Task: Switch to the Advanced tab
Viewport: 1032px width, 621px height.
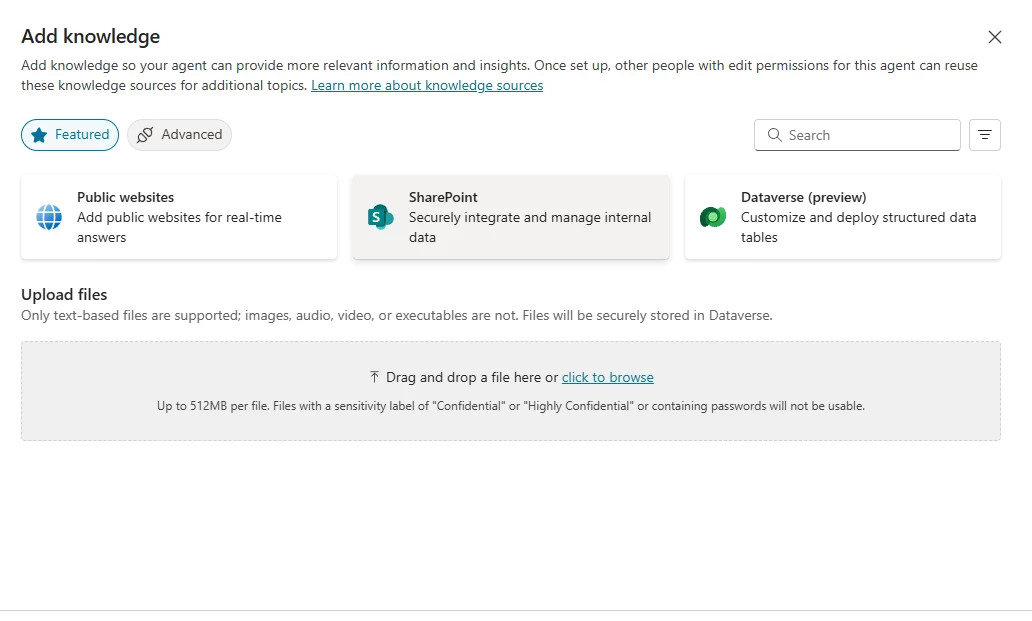Action: (179, 135)
